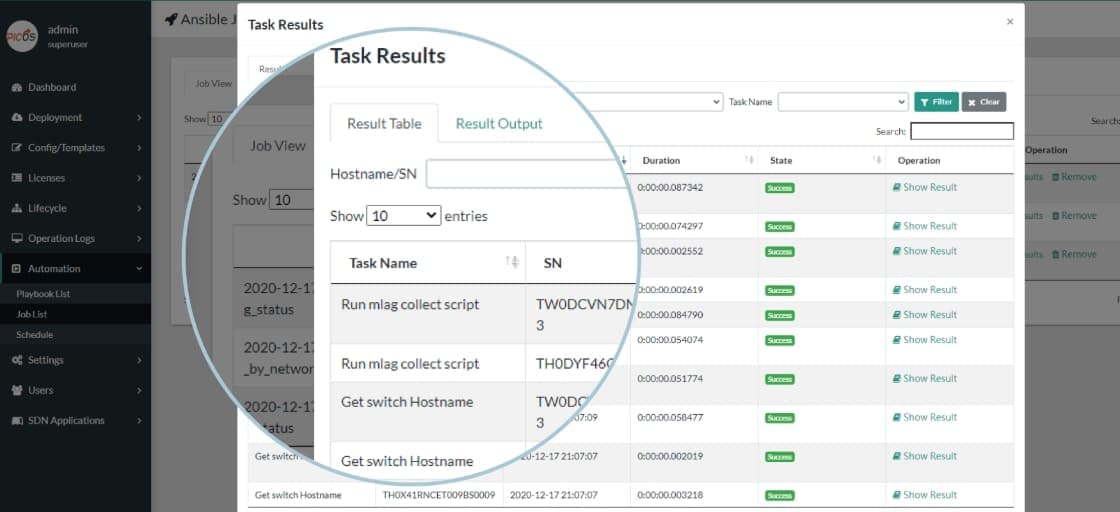Click the Operation column header

tap(919, 161)
